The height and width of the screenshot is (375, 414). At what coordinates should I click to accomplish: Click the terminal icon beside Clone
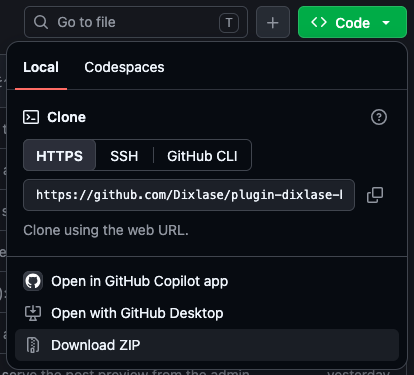point(31,117)
